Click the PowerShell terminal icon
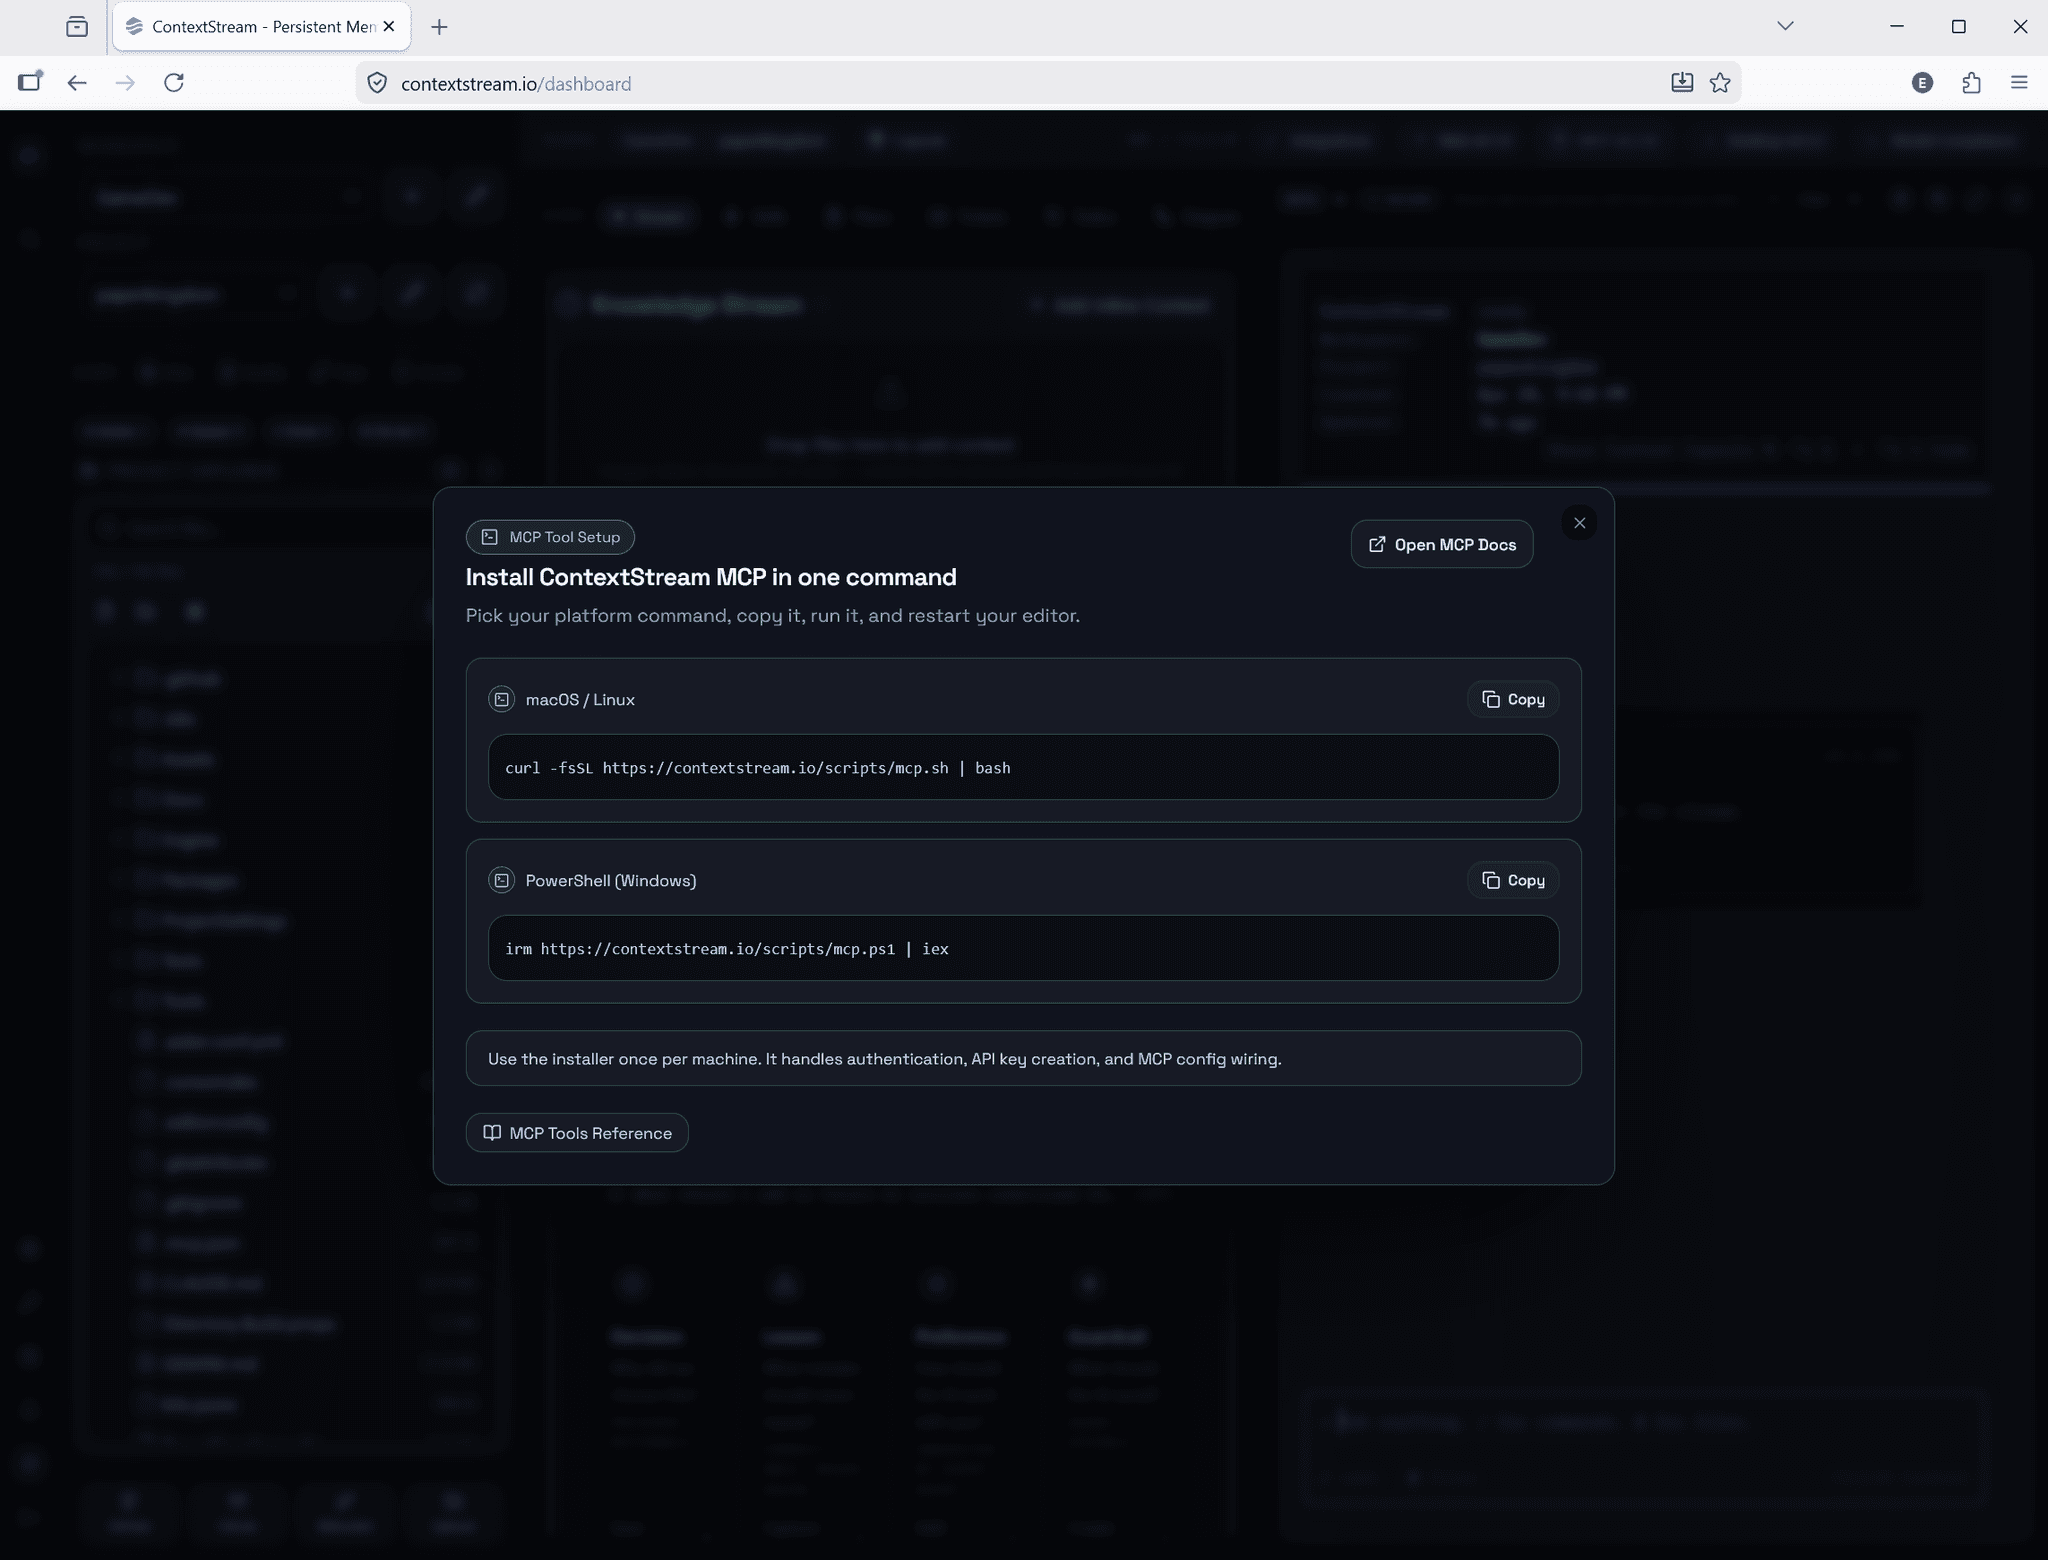Viewport: 2048px width, 1560px height. (501, 880)
